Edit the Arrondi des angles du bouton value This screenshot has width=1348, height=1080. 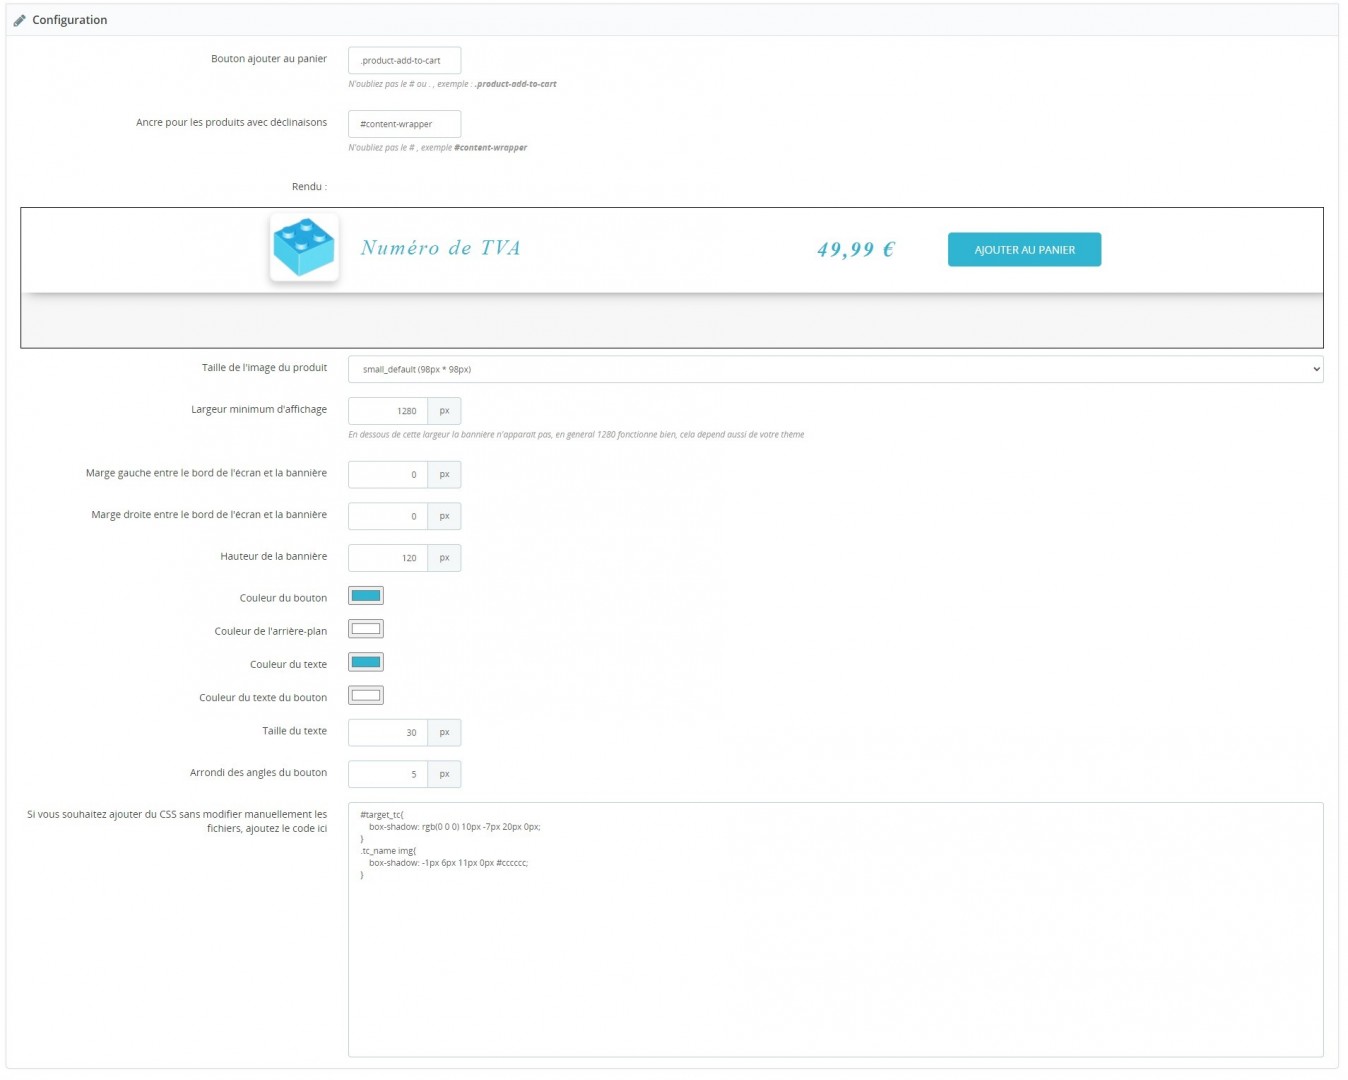coord(388,774)
